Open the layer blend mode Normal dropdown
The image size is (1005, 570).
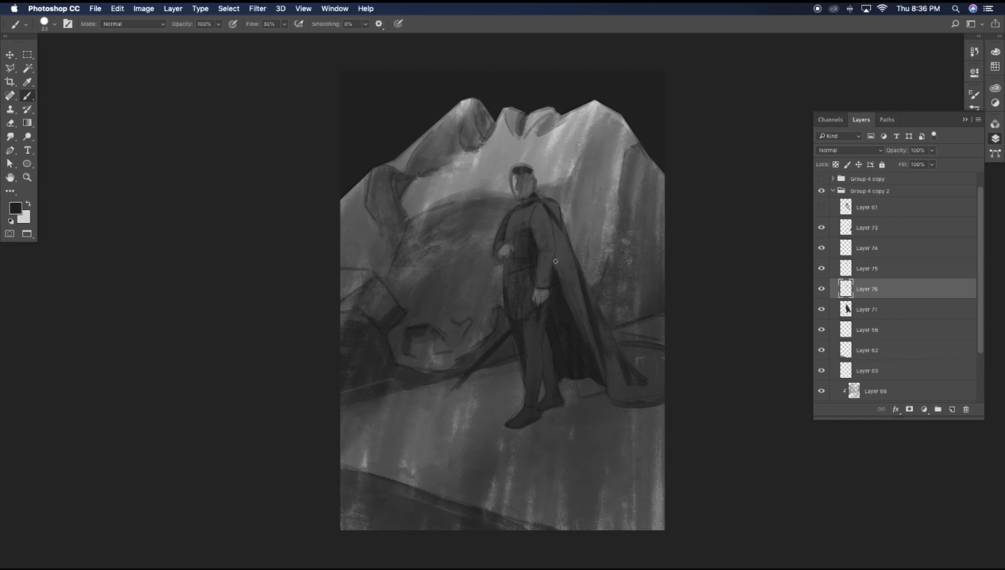(x=849, y=150)
